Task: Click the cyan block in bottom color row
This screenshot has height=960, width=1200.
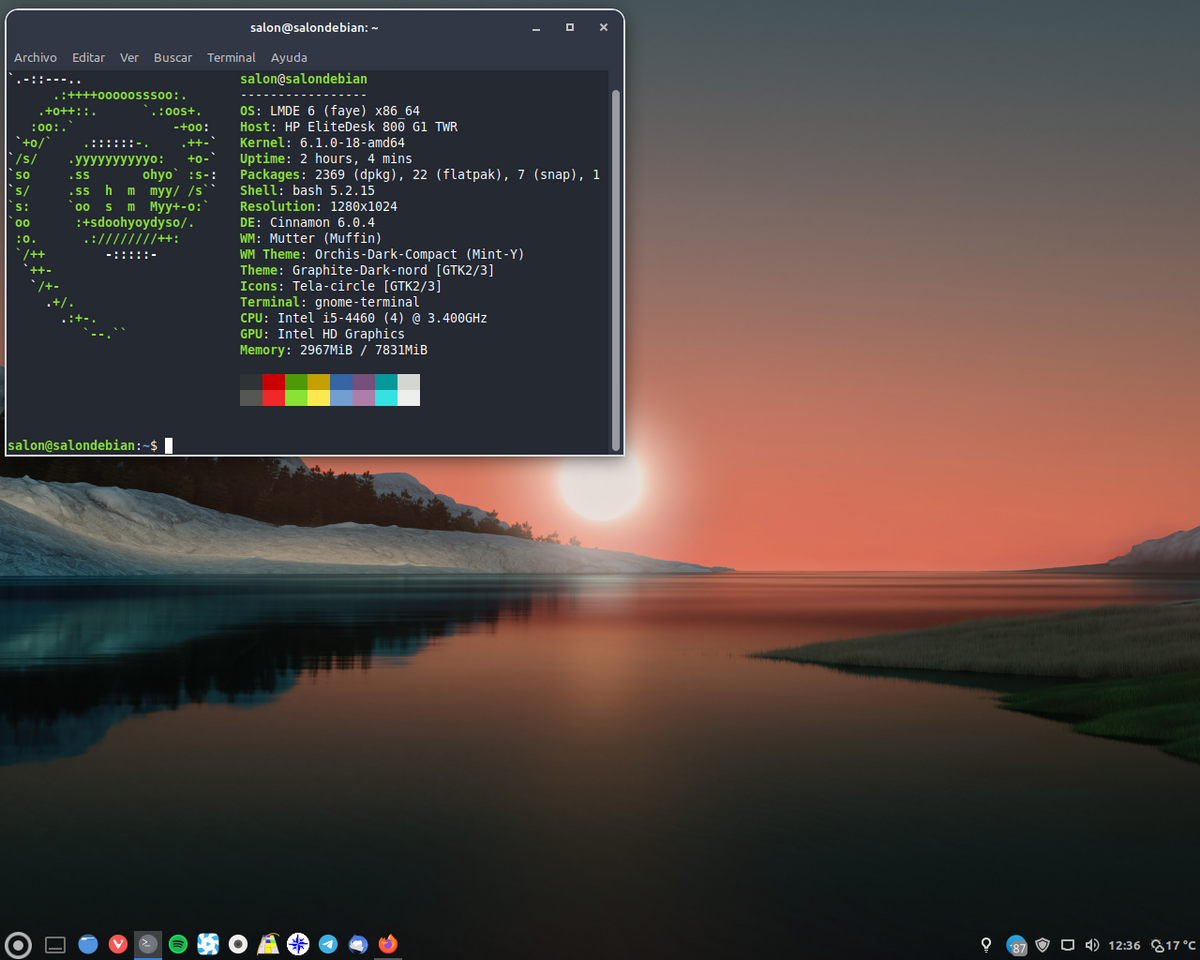Action: click(x=386, y=398)
